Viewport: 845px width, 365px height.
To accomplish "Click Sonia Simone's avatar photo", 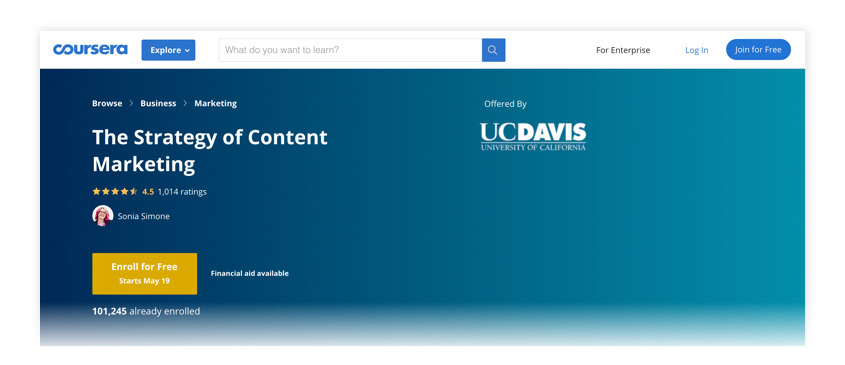I will pos(102,216).
